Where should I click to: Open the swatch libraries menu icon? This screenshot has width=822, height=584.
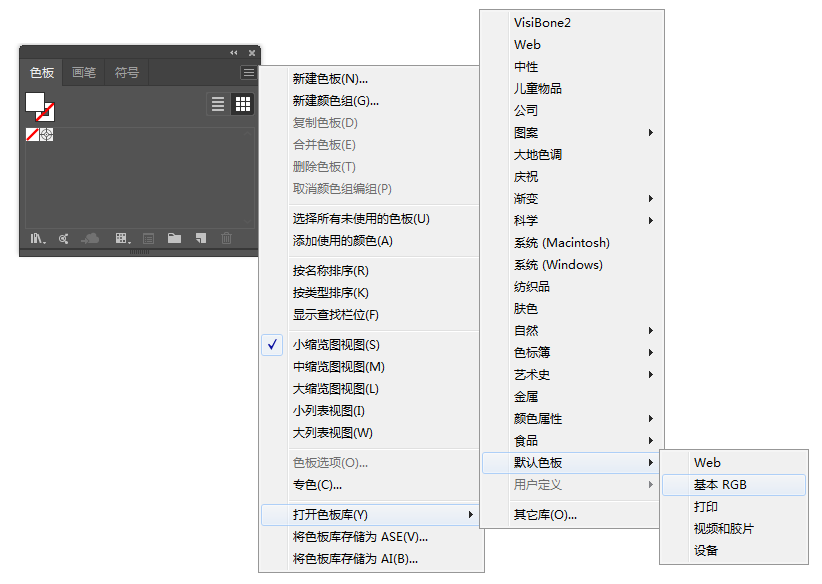click(x=38, y=239)
